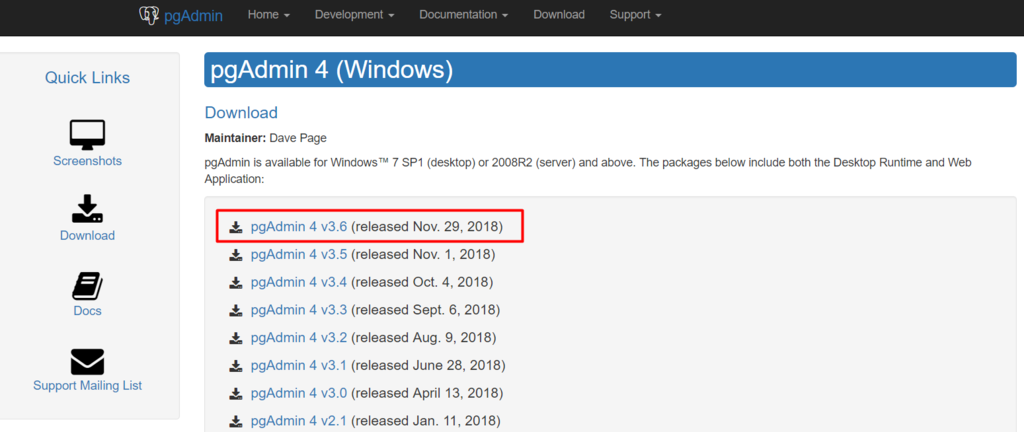The width and height of the screenshot is (1024, 432).
Task: Download pgAdmin 4 v3.5 link
Action: [x=298, y=255]
